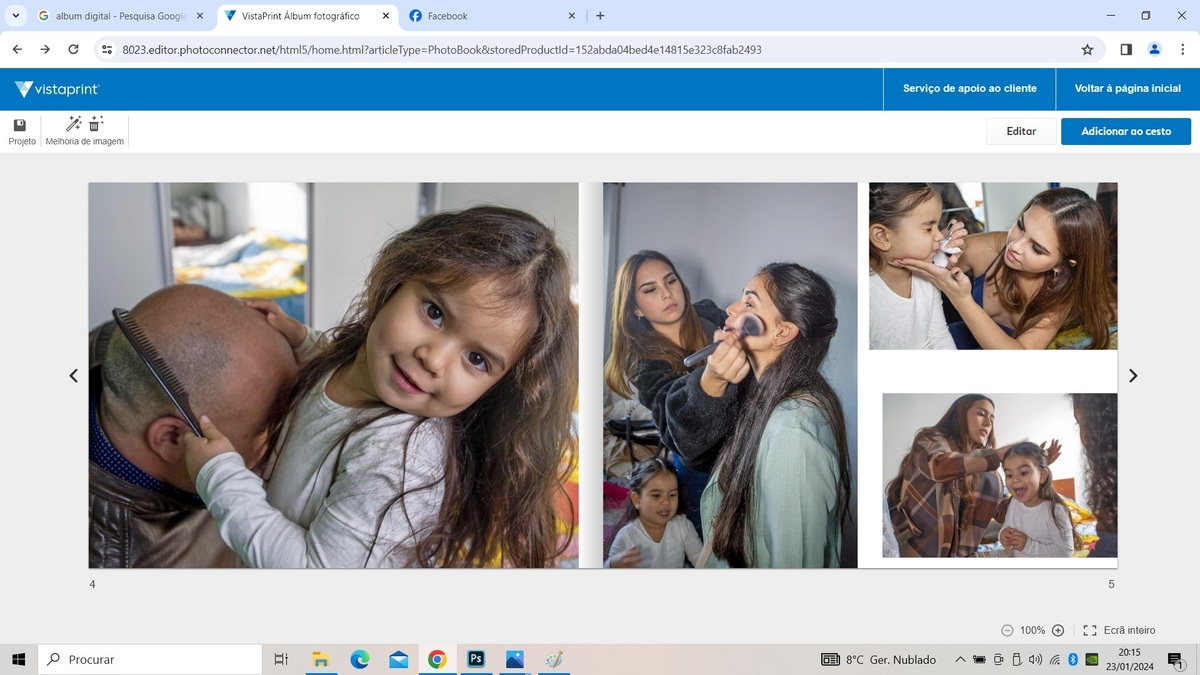1200x675 pixels.
Task: Zoom out with the minus icon
Action: pyautogui.click(x=1007, y=630)
